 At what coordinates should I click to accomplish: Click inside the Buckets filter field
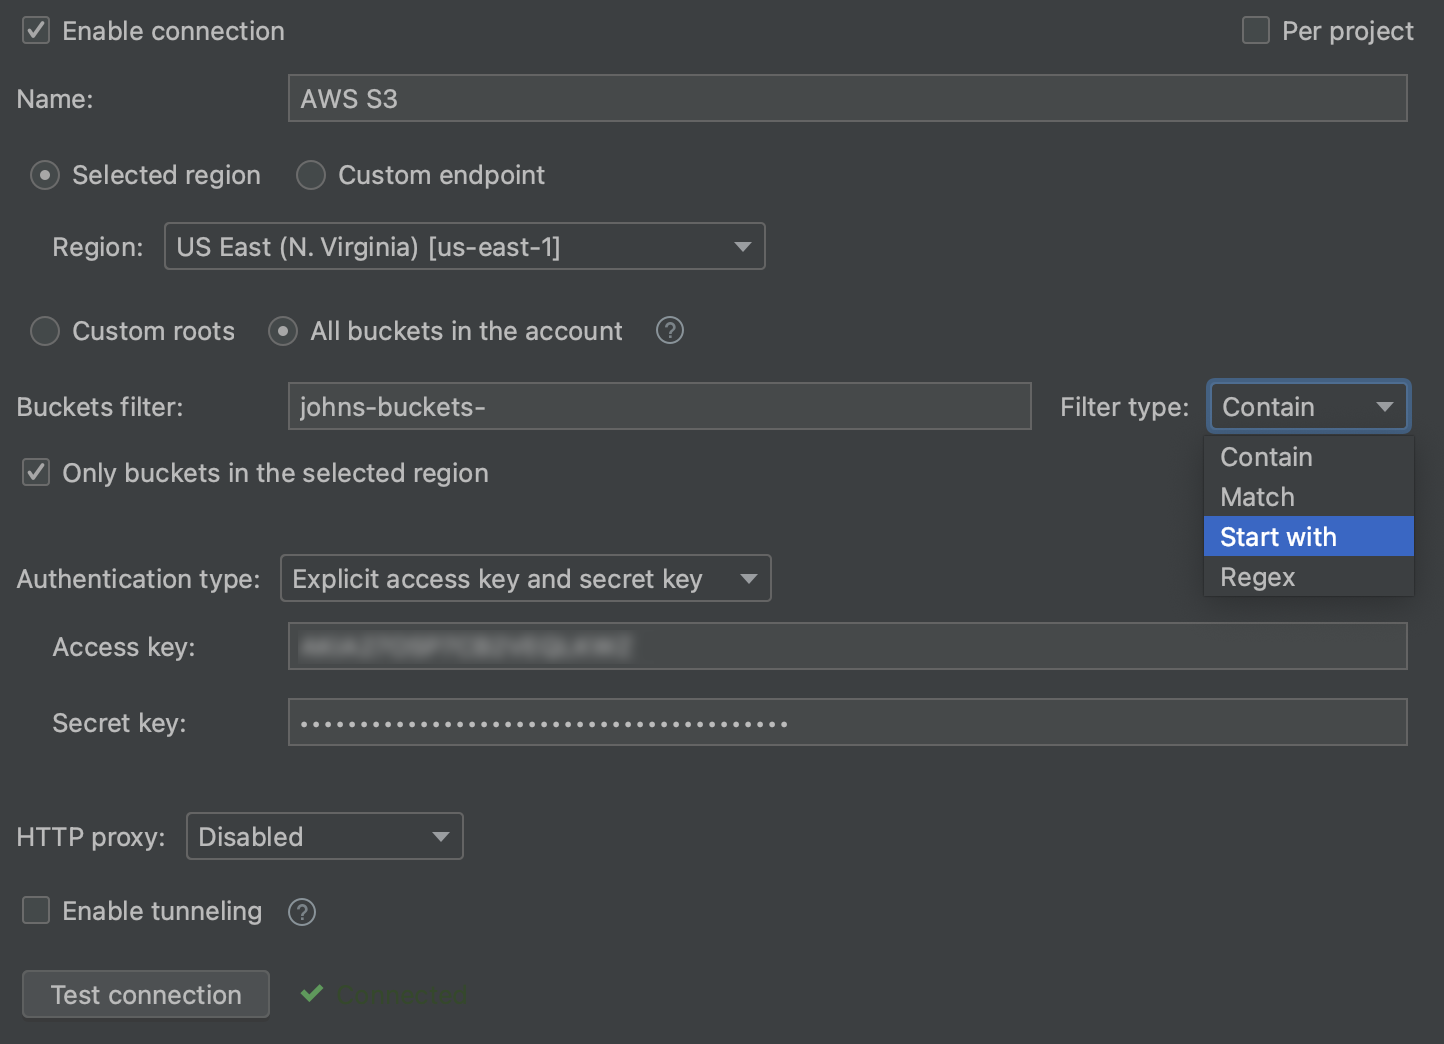(x=659, y=406)
